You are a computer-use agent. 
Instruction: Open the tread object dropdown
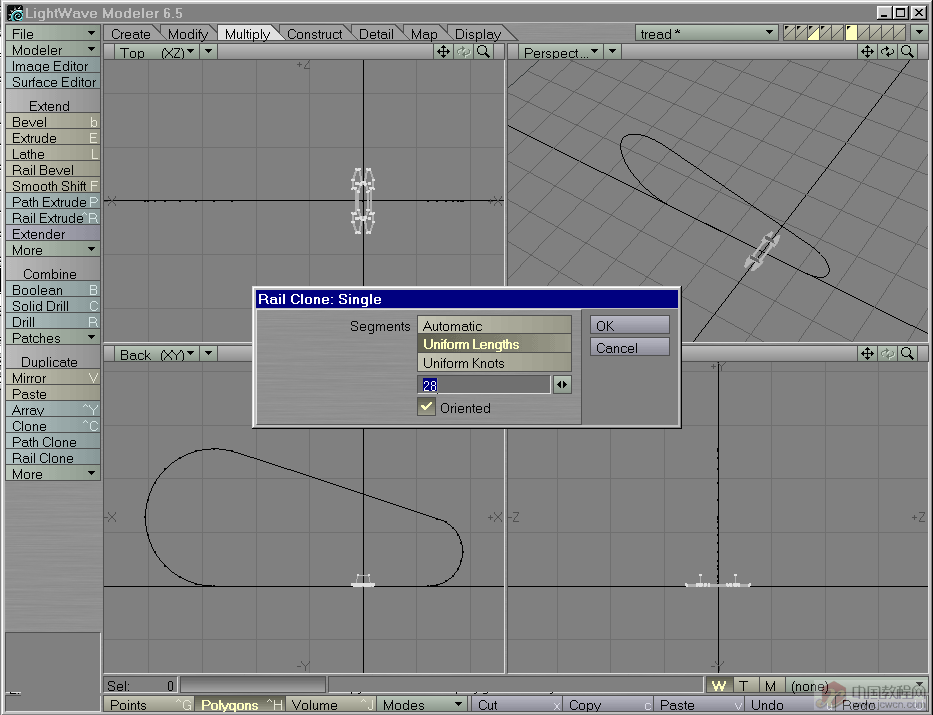pos(707,33)
